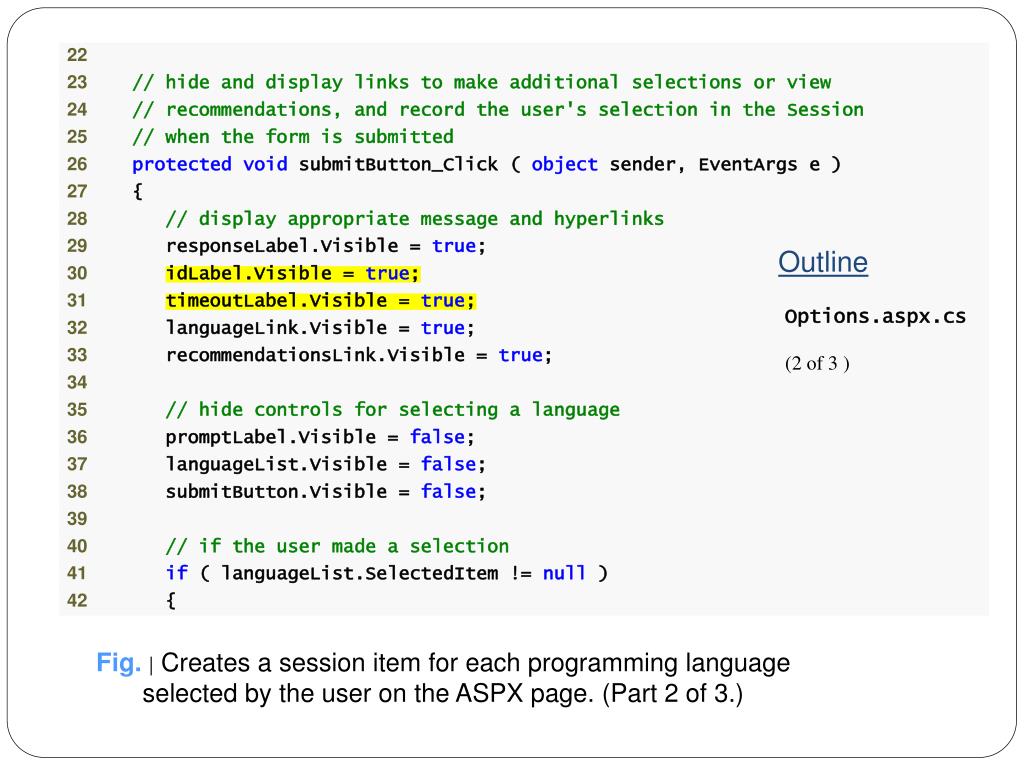Click the promptLabel.Visible = false statement

pyautogui.click(x=320, y=437)
